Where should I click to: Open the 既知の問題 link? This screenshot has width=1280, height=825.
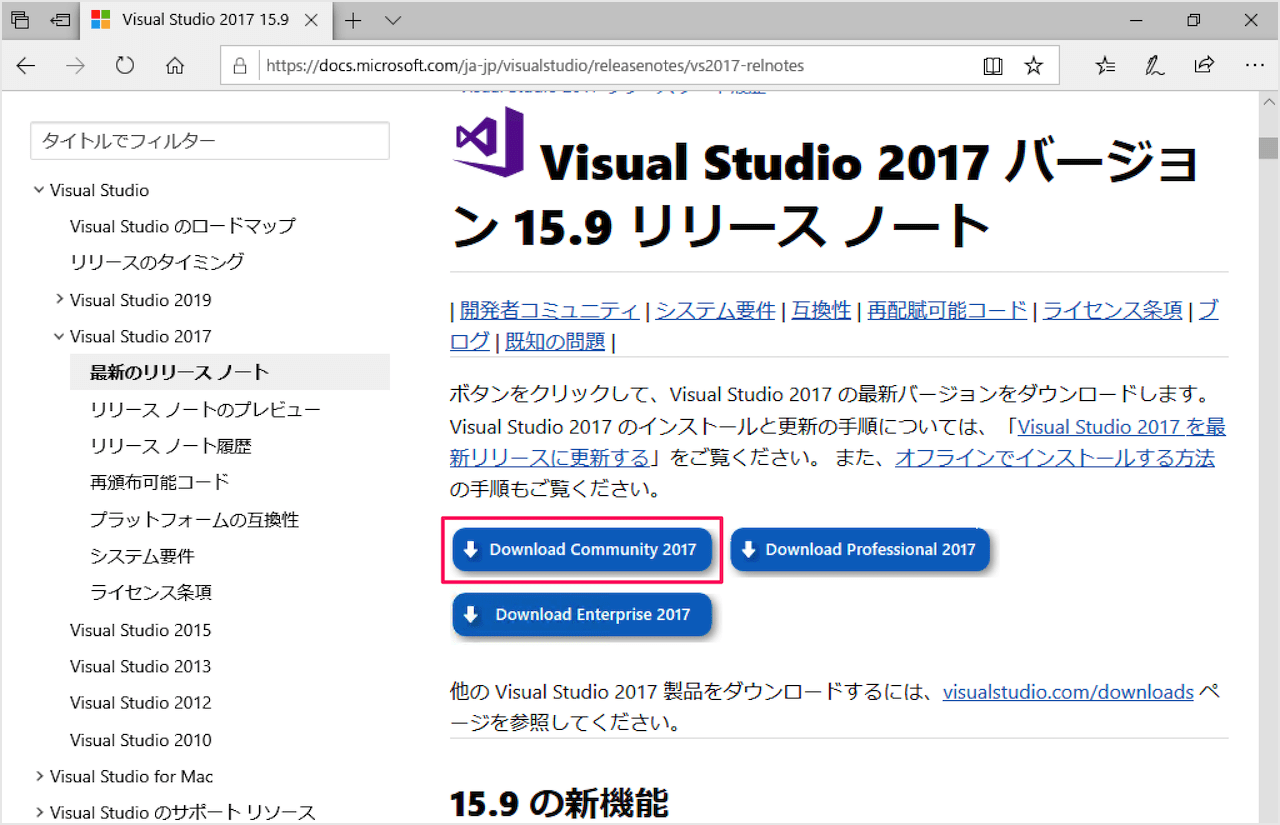click(555, 342)
